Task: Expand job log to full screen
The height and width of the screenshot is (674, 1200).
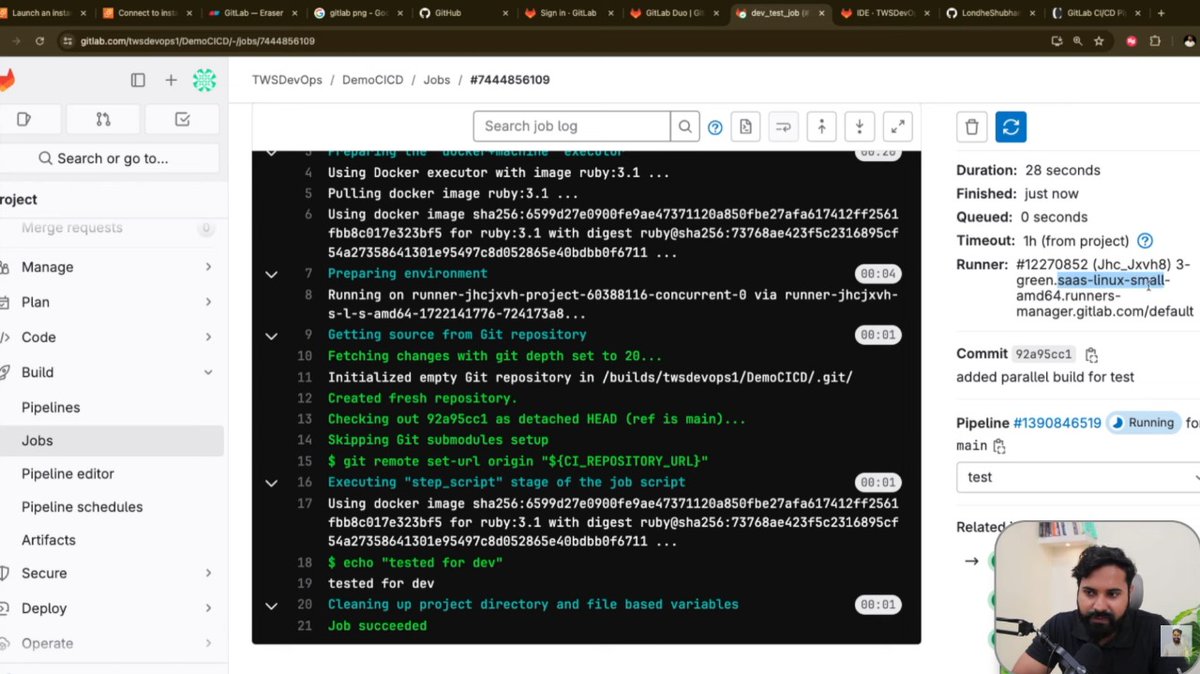Action: (898, 127)
